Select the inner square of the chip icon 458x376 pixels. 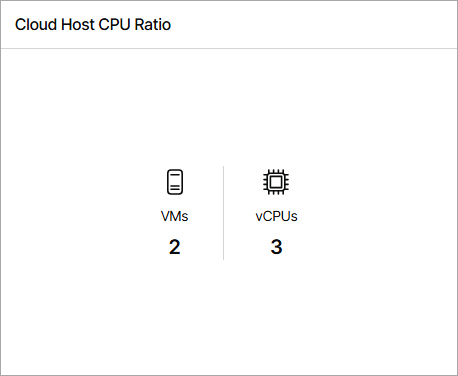tap(276, 182)
